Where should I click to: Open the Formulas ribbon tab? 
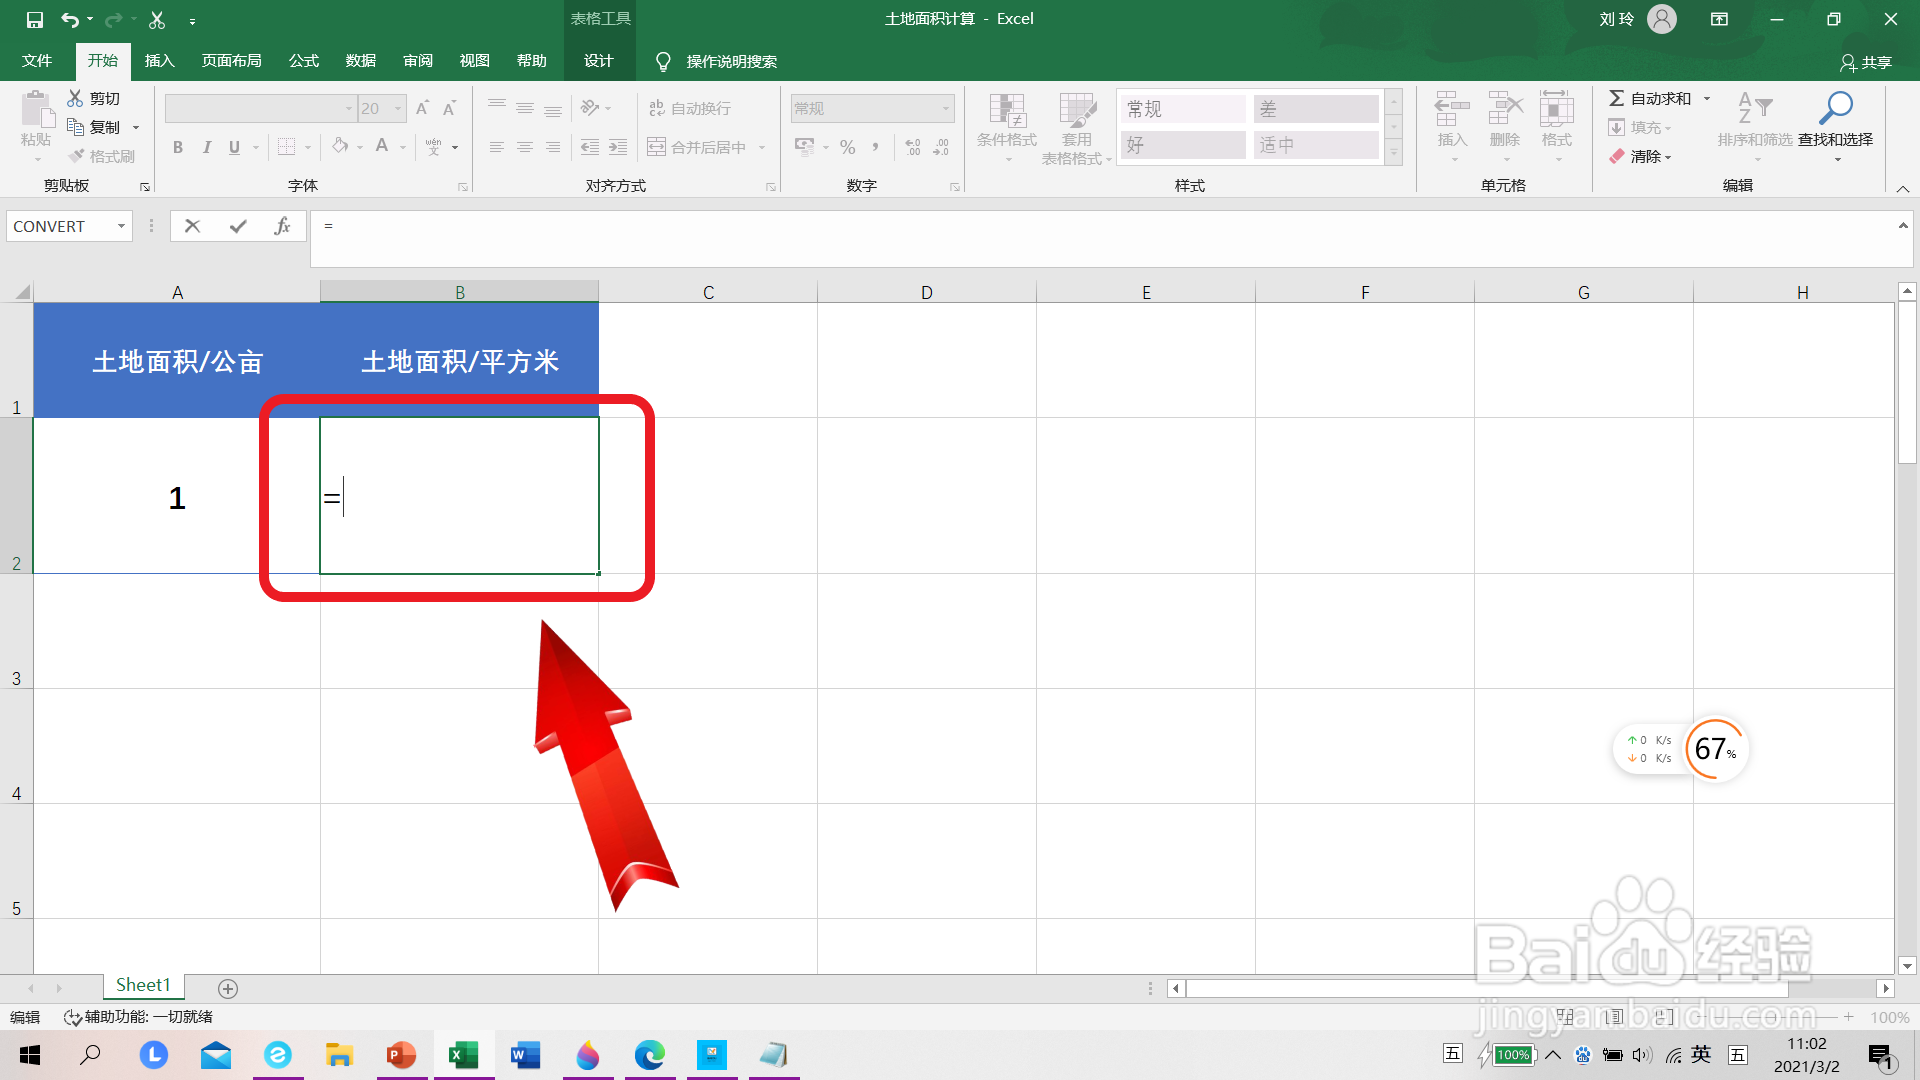pos(303,61)
